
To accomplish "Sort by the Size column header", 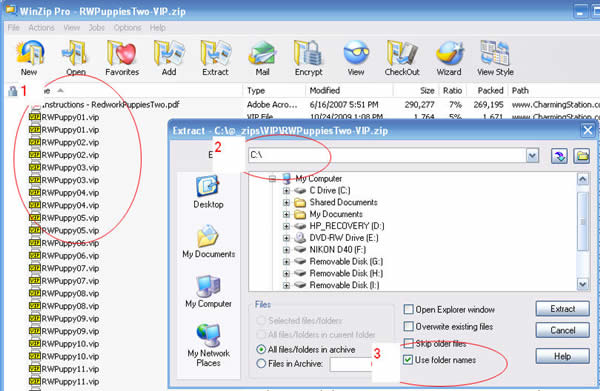I will [416, 91].
